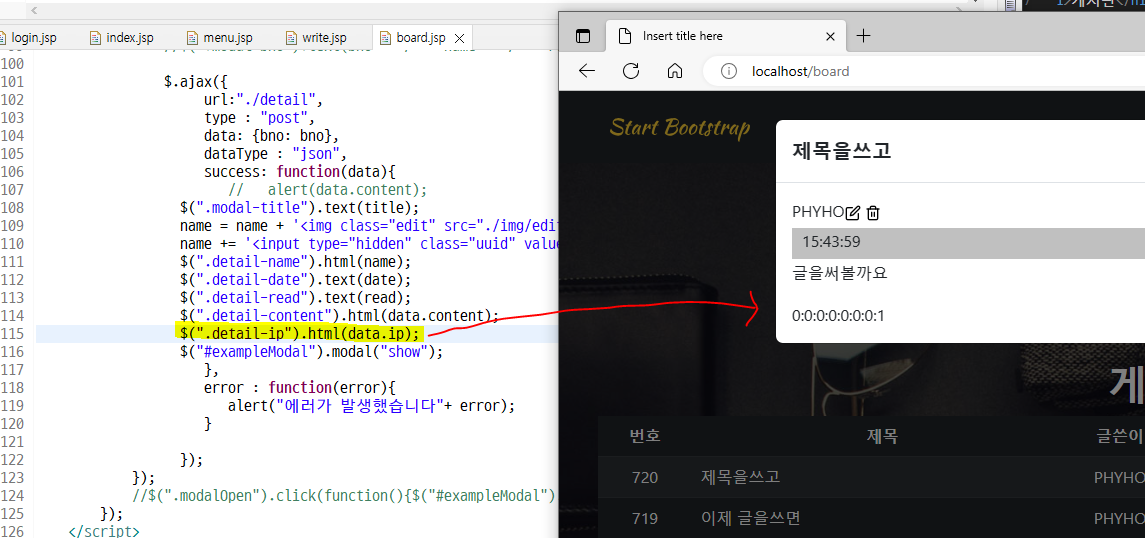Select the 'Insert title here' browser tab
The height and width of the screenshot is (538, 1145).
[x=727, y=36]
